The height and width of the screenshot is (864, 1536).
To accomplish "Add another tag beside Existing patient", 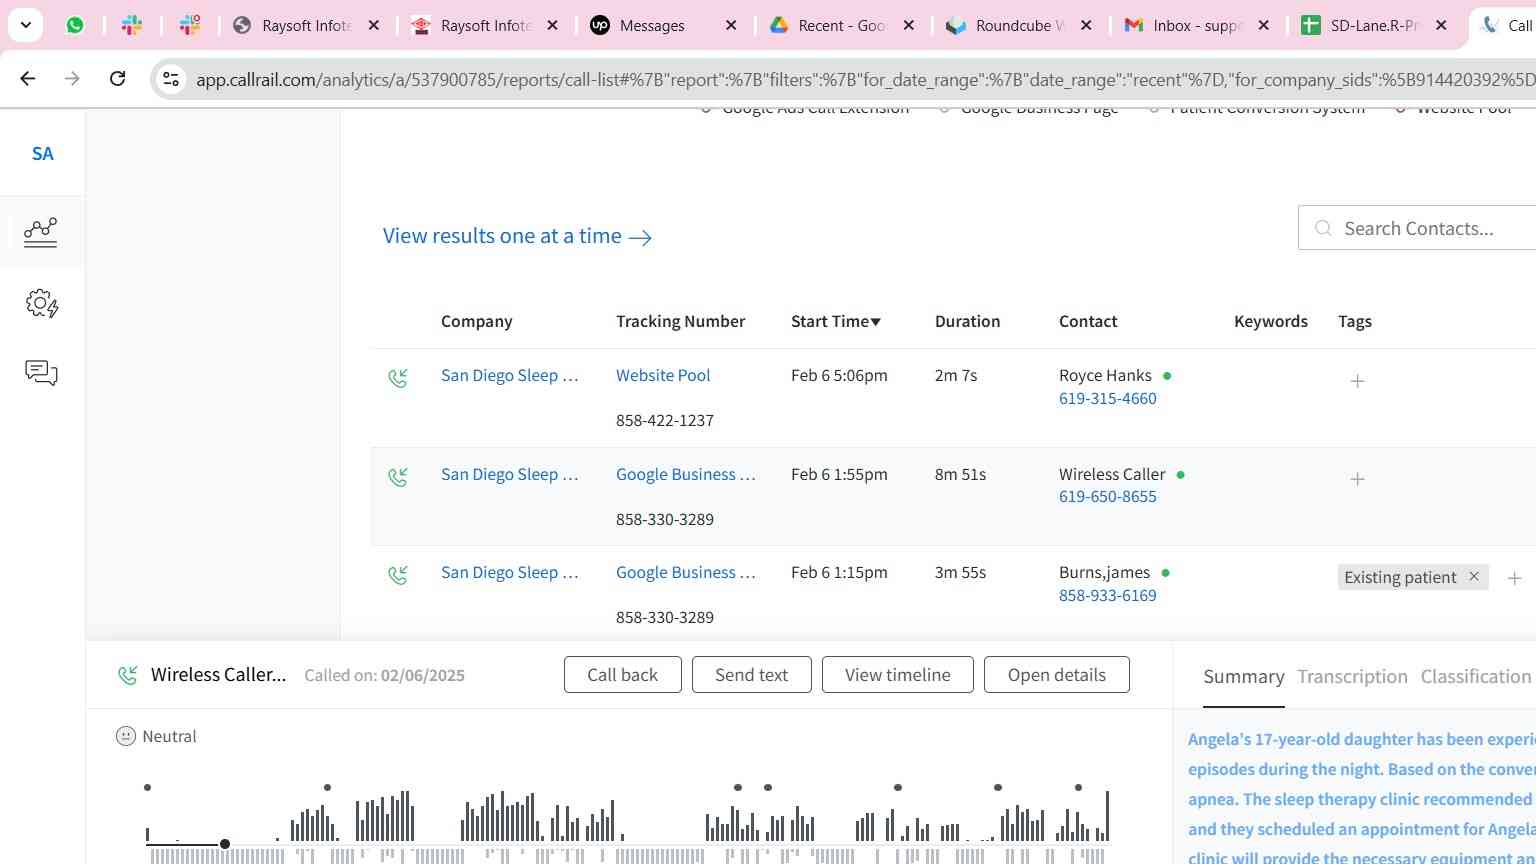I will (x=1514, y=578).
